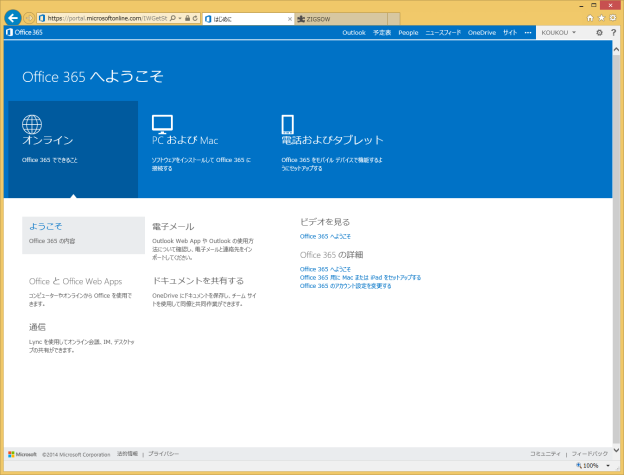
Task: Click the Office 365 logo
Action: tap(25, 32)
